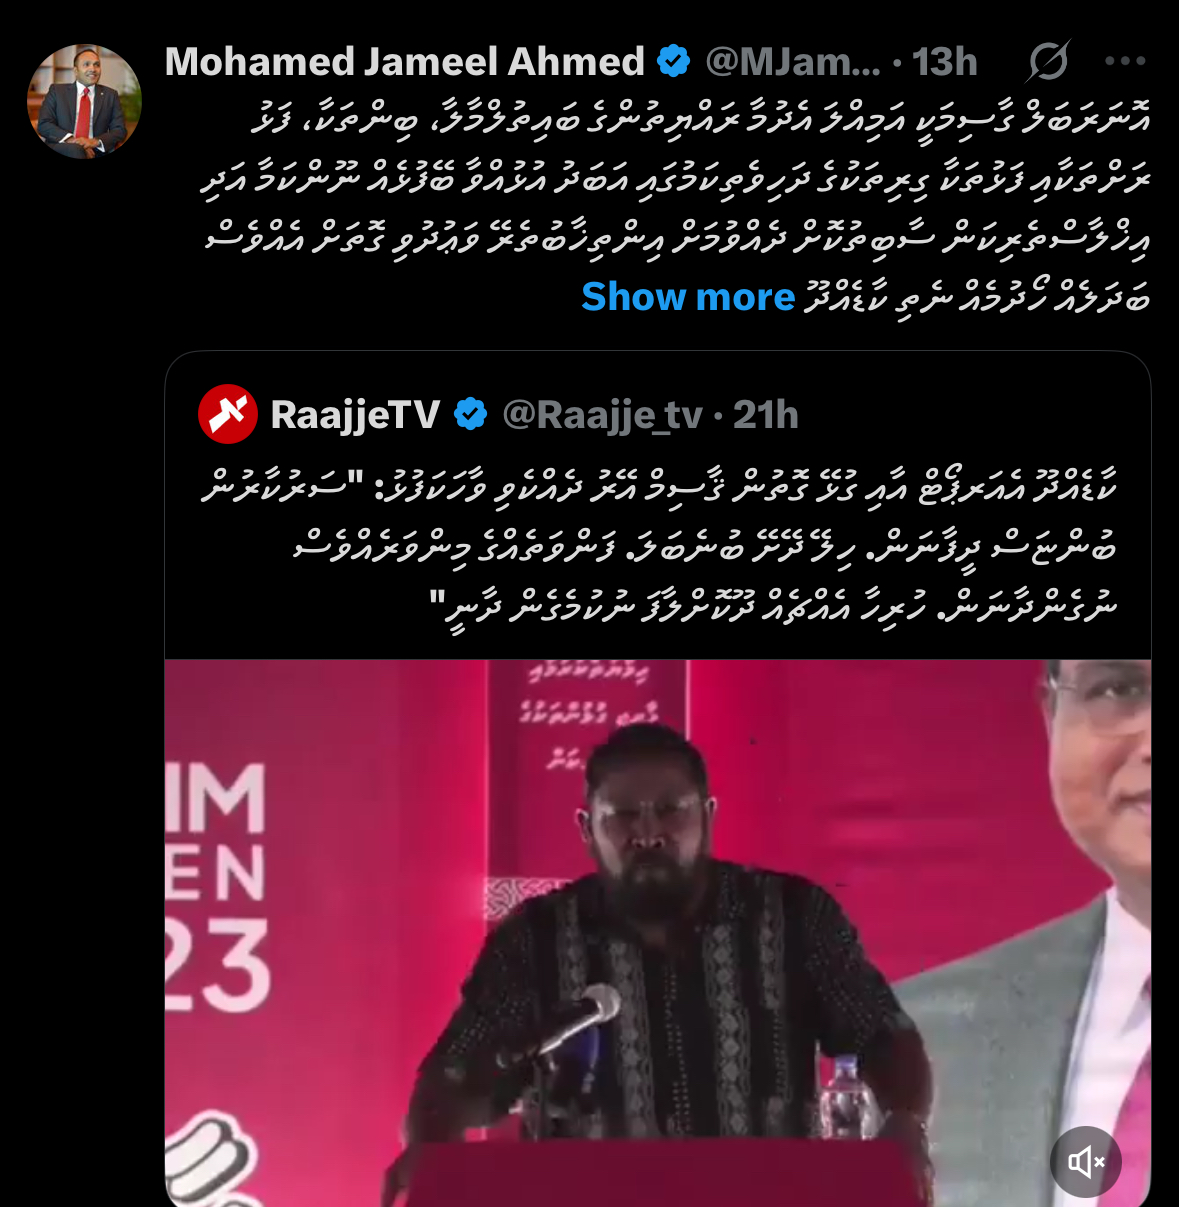The width and height of the screenshot is (1179, 1207).
Task: Click the 21h quoted post timestamp
Action: coord(766,414)
